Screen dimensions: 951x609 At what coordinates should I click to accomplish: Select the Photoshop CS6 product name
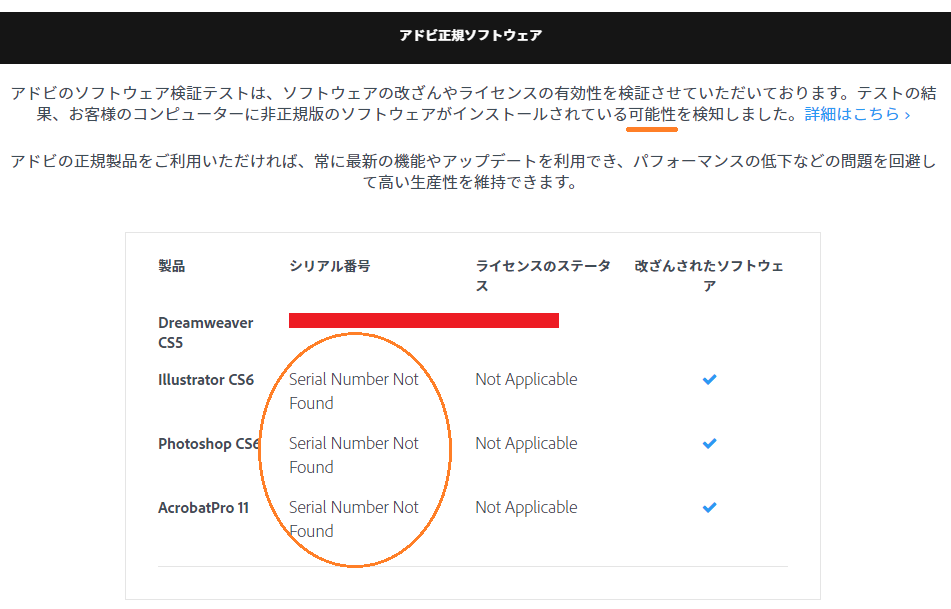click(208, 444)
